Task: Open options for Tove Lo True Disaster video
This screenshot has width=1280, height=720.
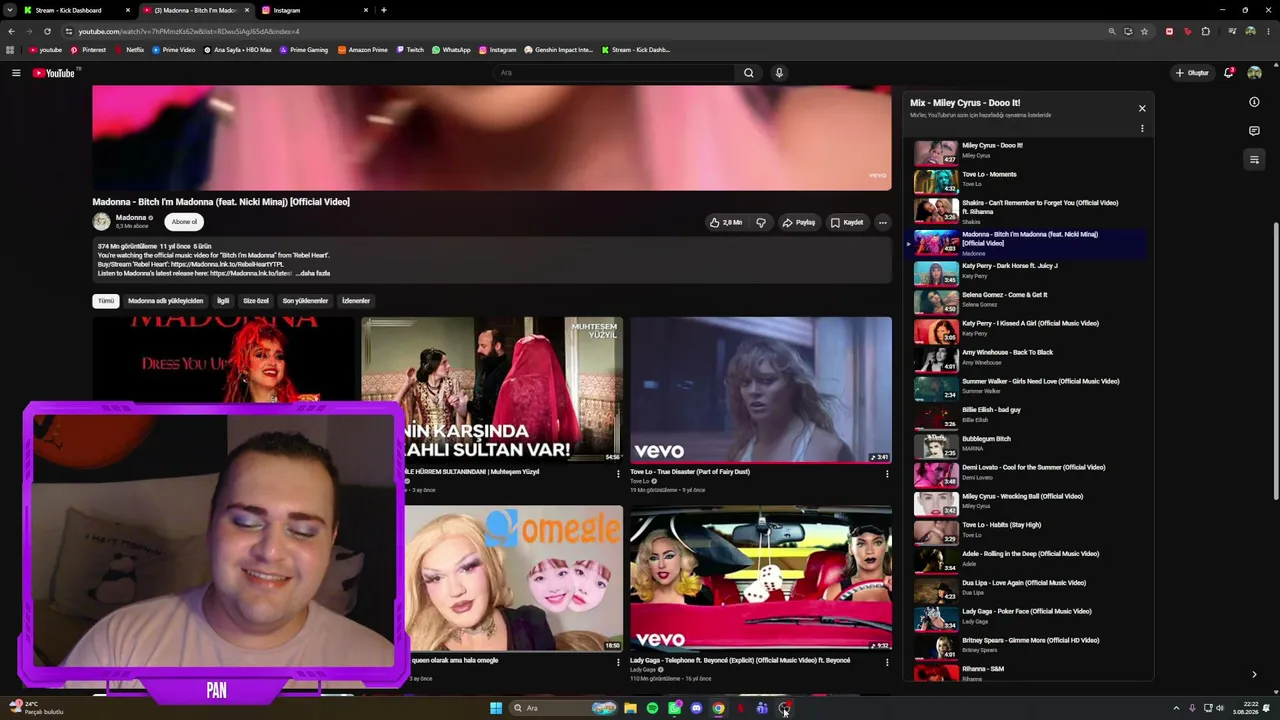Action: pyautogui.click(x=887, y=474)
